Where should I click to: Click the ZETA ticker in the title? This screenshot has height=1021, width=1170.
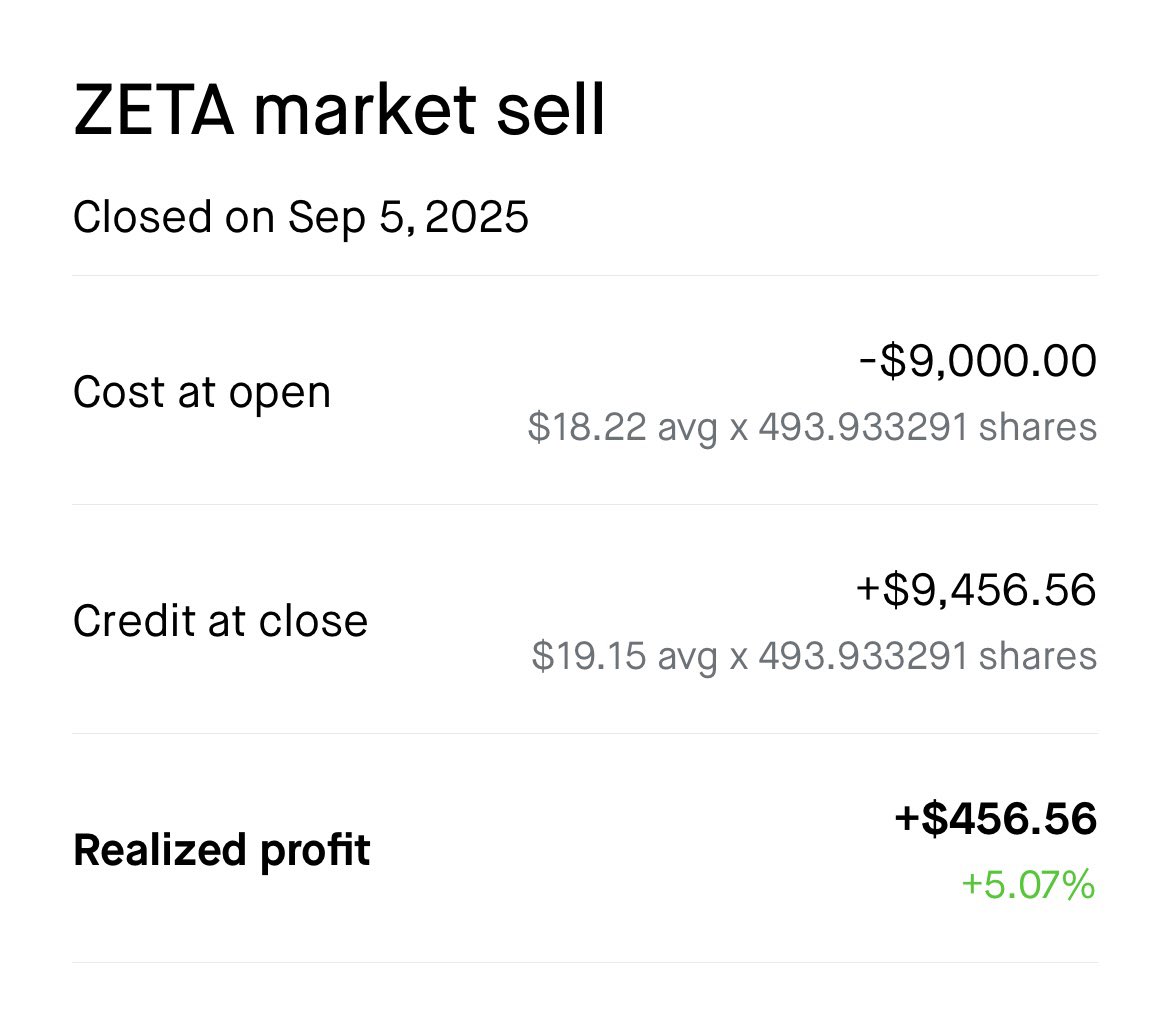154,112
